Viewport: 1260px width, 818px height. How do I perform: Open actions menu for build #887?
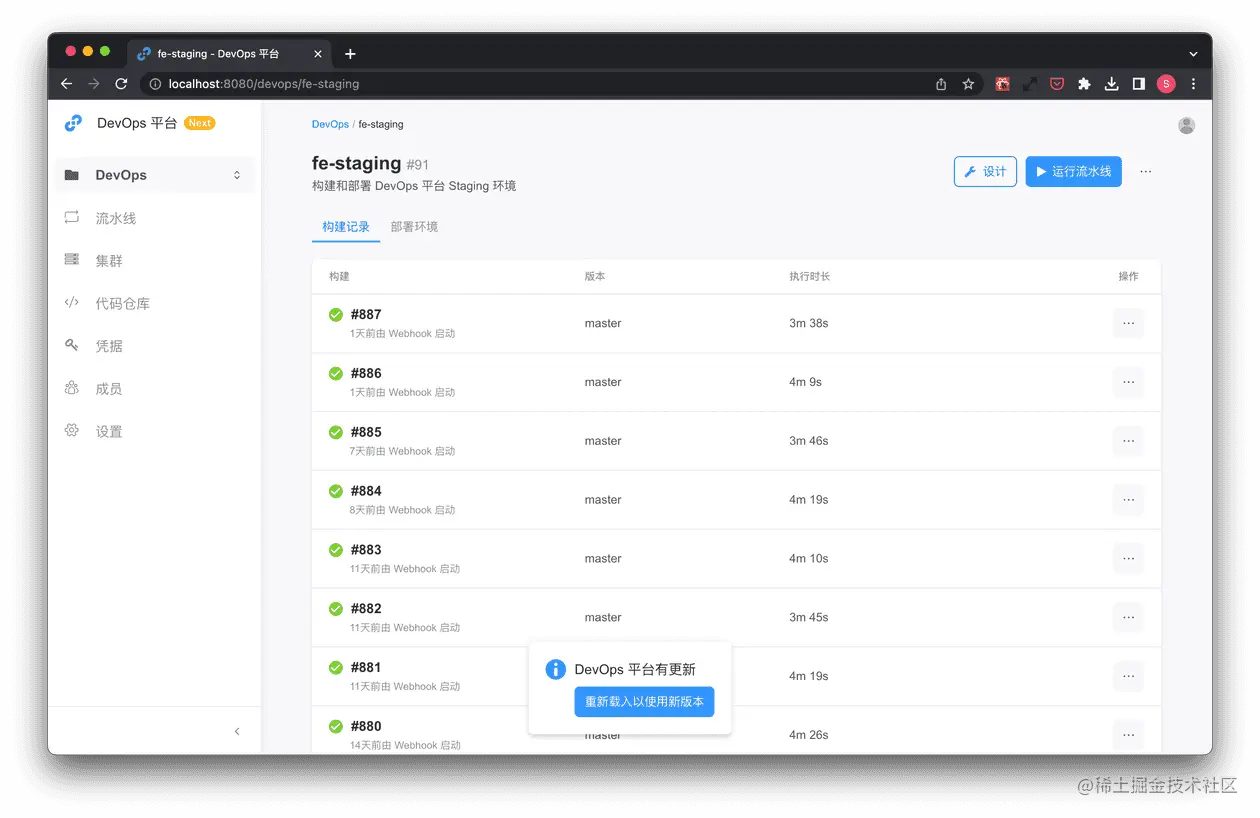pyautogui.click(x=1129, y=323)
